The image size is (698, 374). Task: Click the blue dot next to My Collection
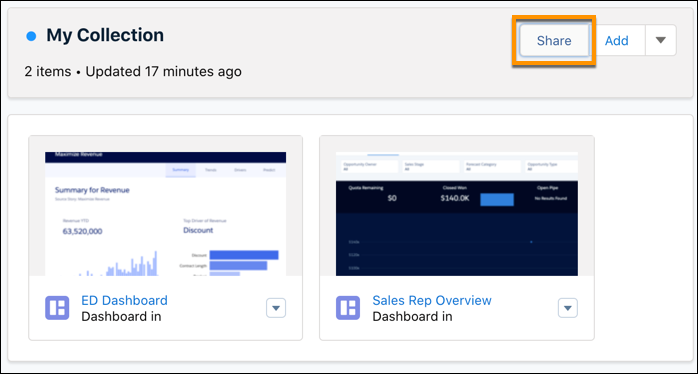(31, 36)
